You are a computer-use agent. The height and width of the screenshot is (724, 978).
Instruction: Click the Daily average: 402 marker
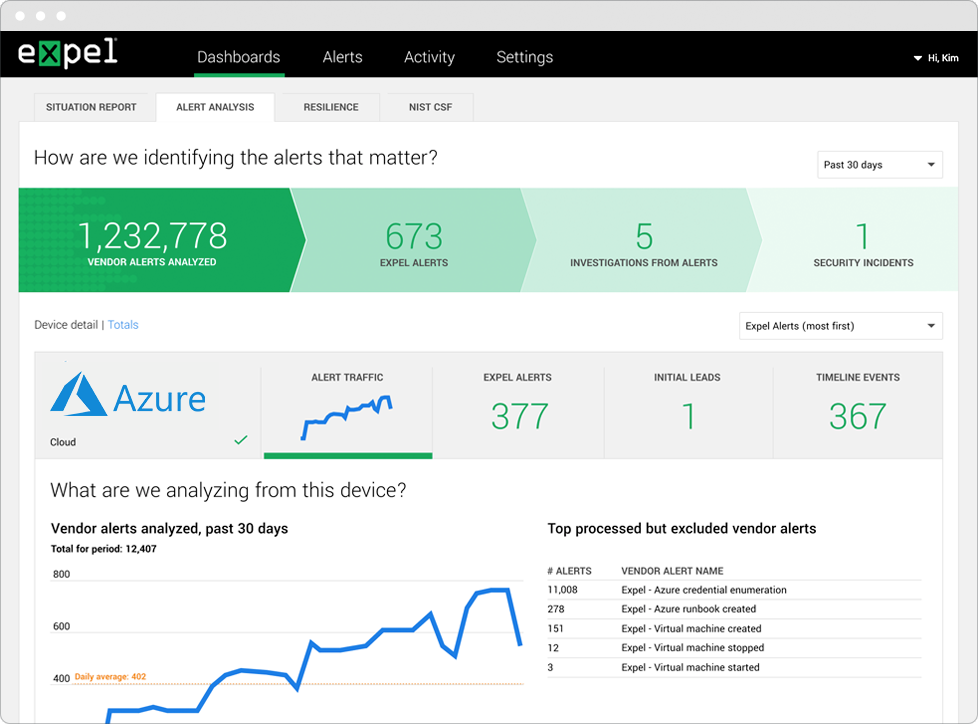110,677
